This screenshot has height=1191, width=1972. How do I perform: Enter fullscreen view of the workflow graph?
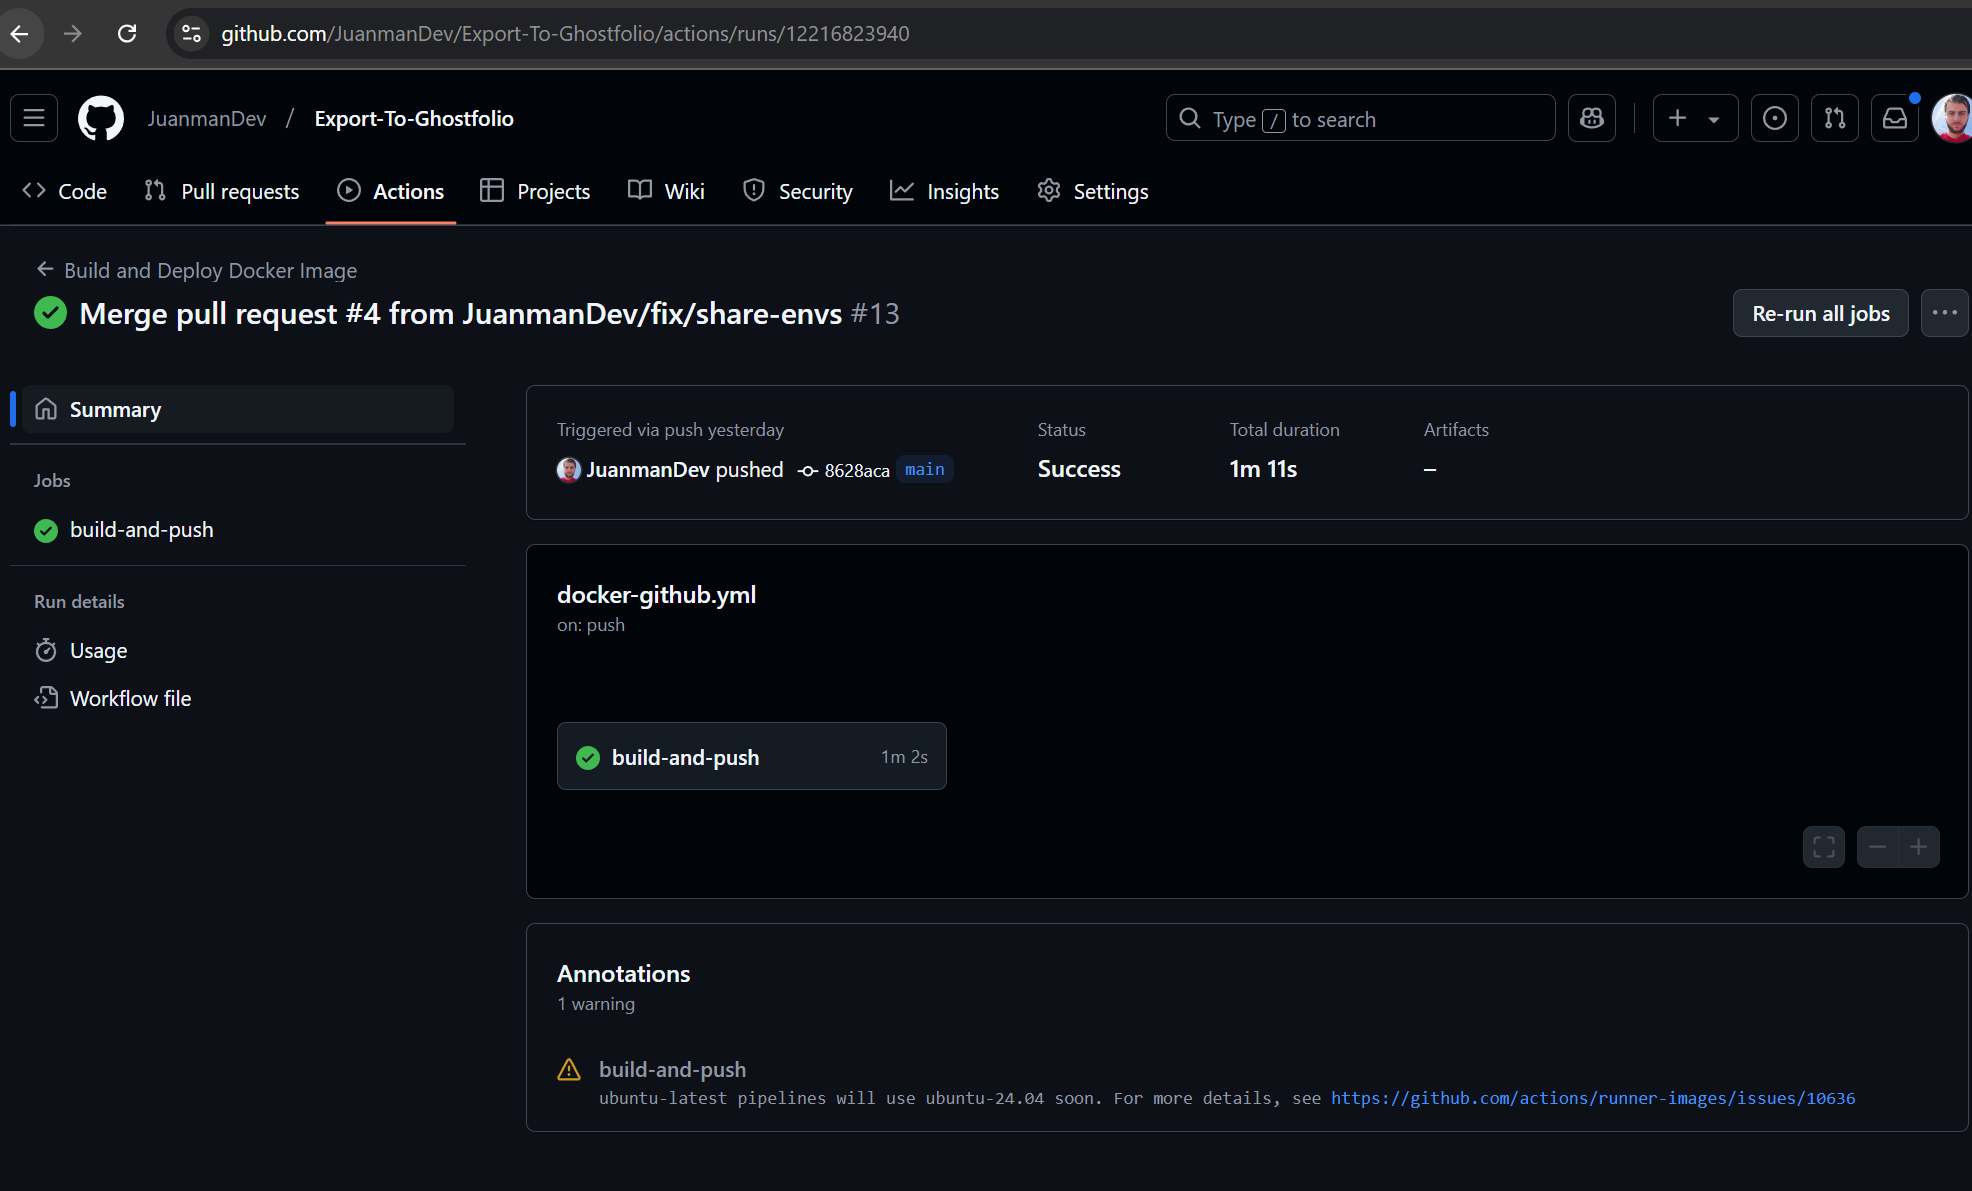pos(1823,846)
